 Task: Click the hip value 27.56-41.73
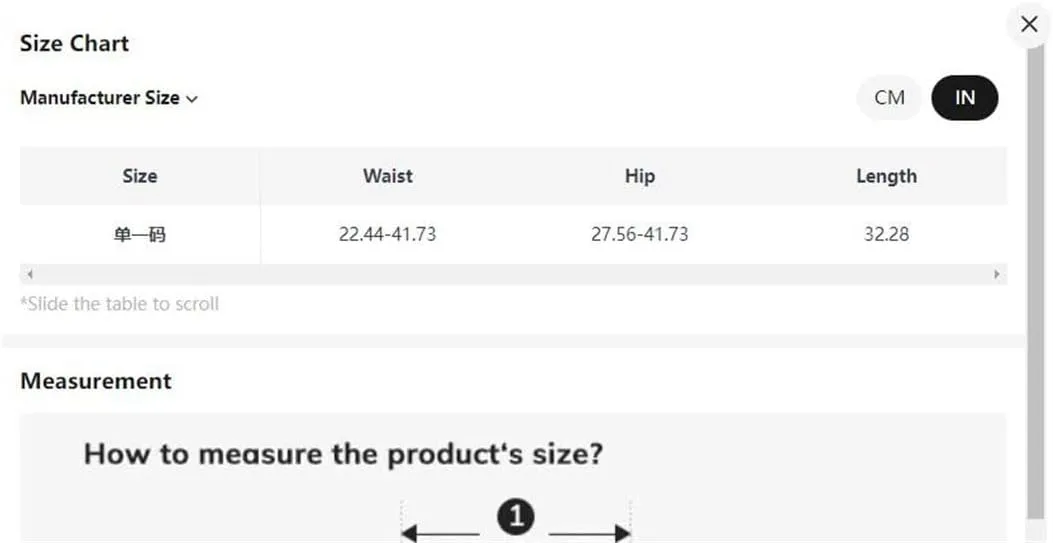(x=639, y=234)
